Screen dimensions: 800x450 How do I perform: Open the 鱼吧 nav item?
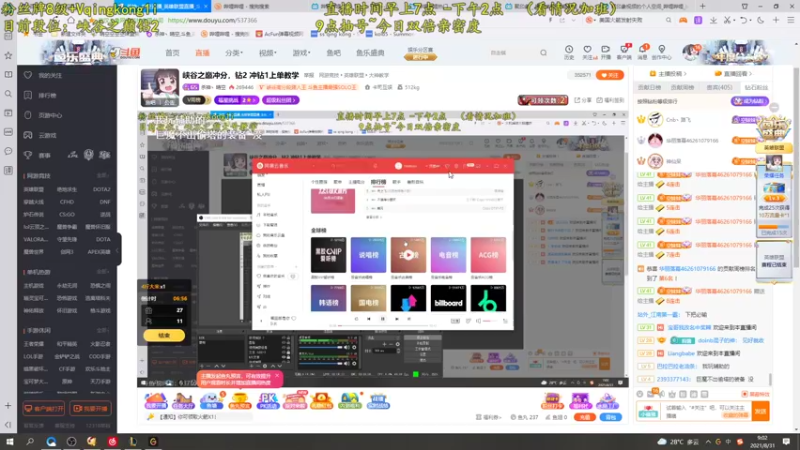point(333,53)
